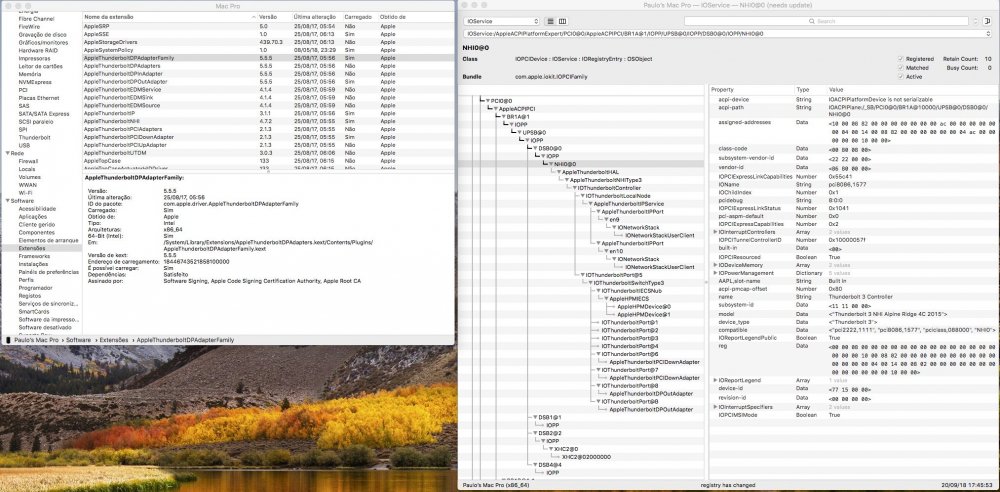Click Software in the bottom path bar

(x=78, y=340)
